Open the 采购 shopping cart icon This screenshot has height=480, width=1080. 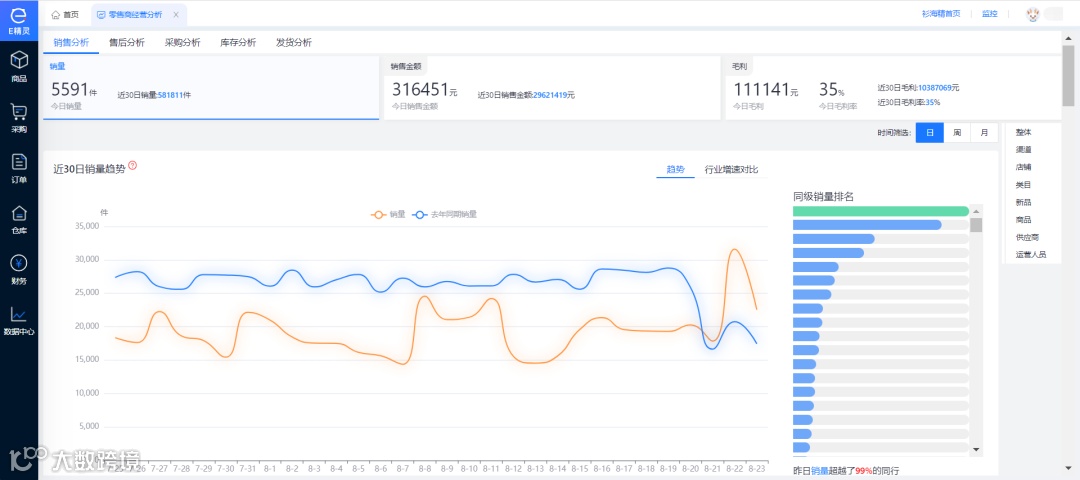coord(19,111)
